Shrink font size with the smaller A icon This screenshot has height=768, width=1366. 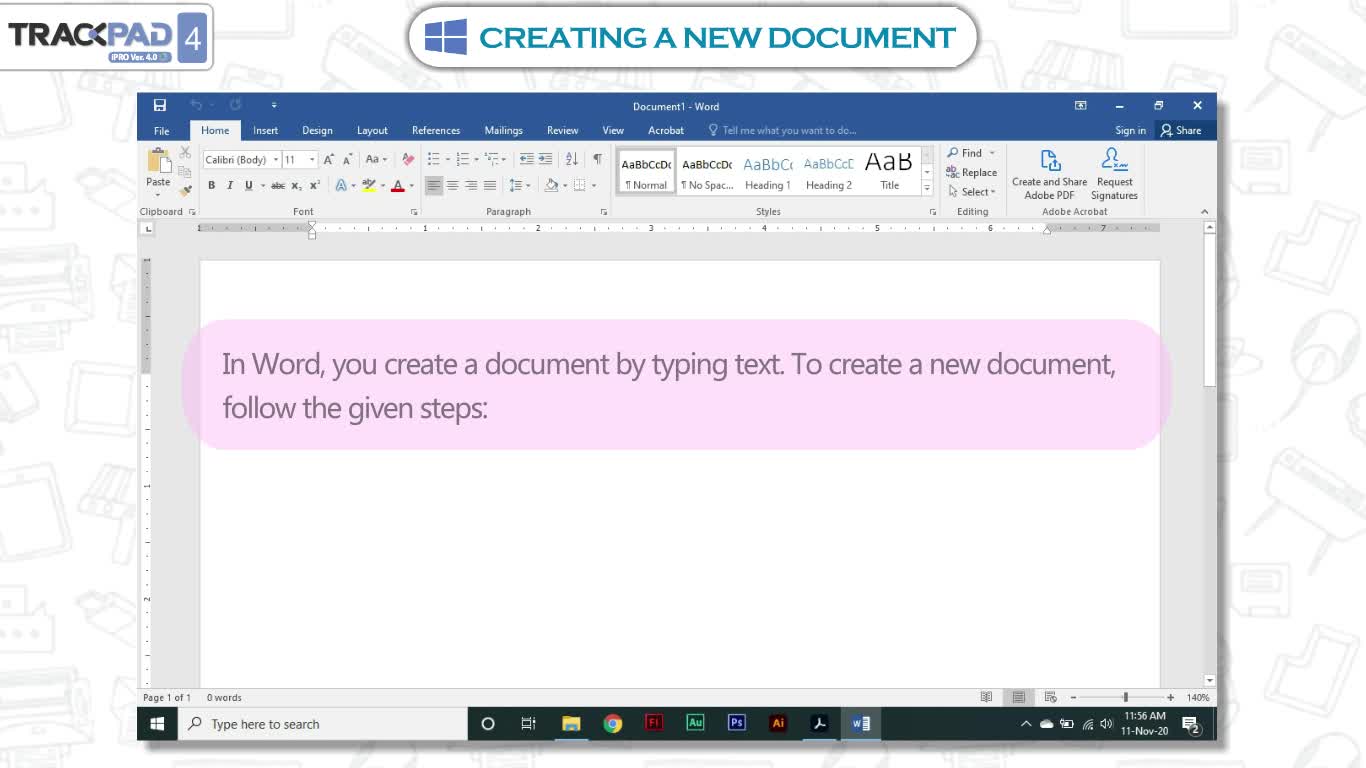pos(347,159)
